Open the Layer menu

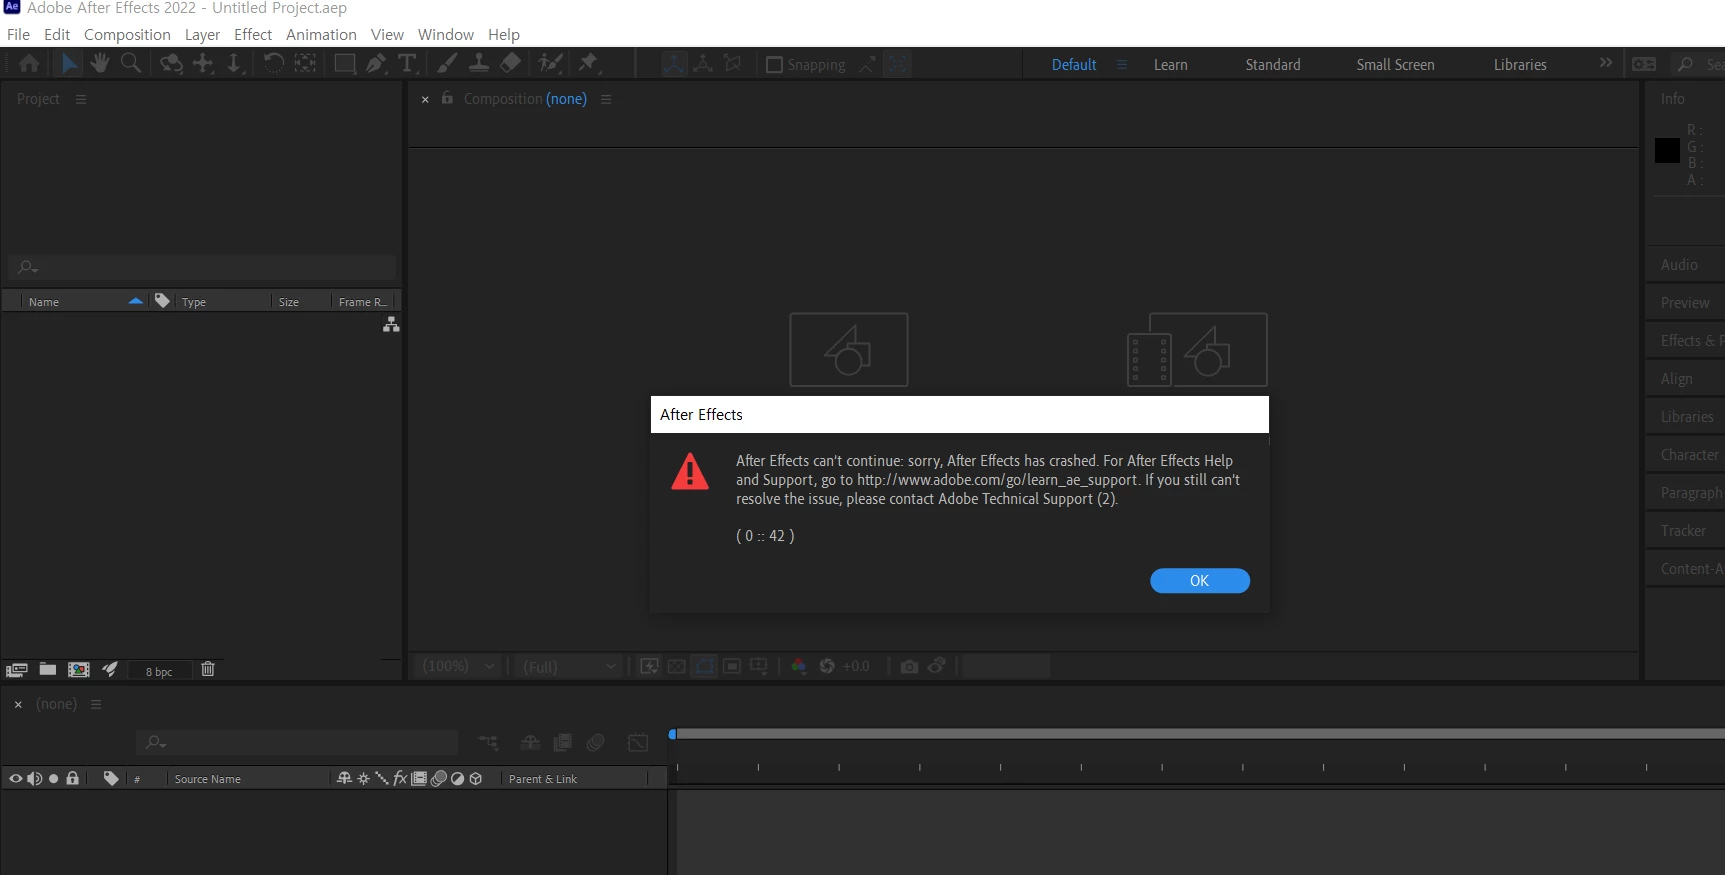click(x=202, y=34)
